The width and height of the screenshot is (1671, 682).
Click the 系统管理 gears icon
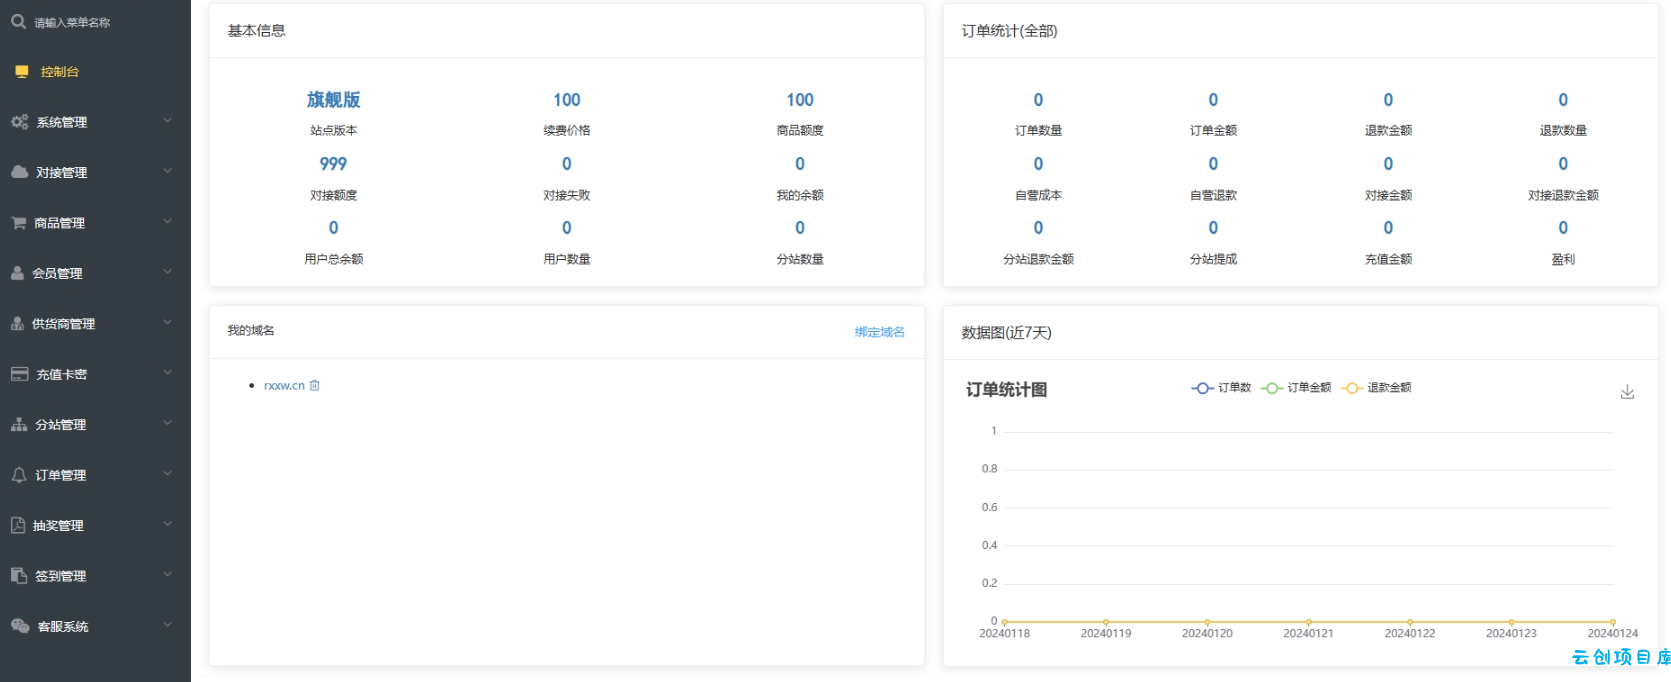tap(20, 122)
